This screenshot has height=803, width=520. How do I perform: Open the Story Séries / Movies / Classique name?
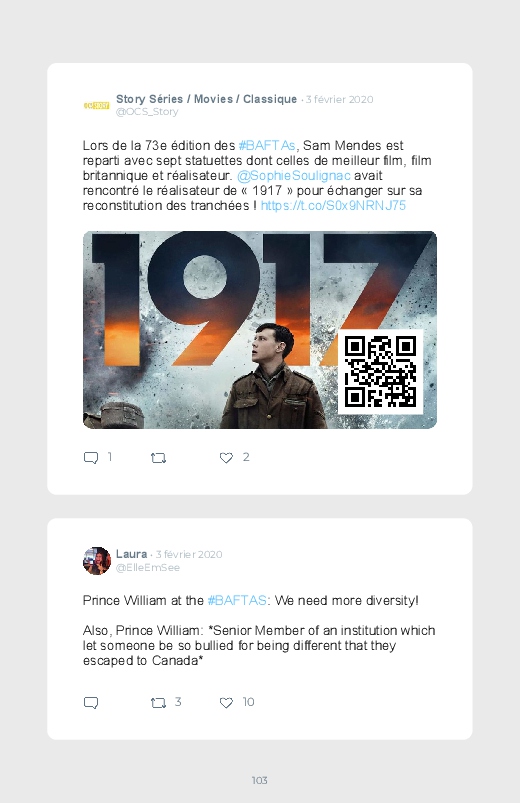click(x=206, y=99)
